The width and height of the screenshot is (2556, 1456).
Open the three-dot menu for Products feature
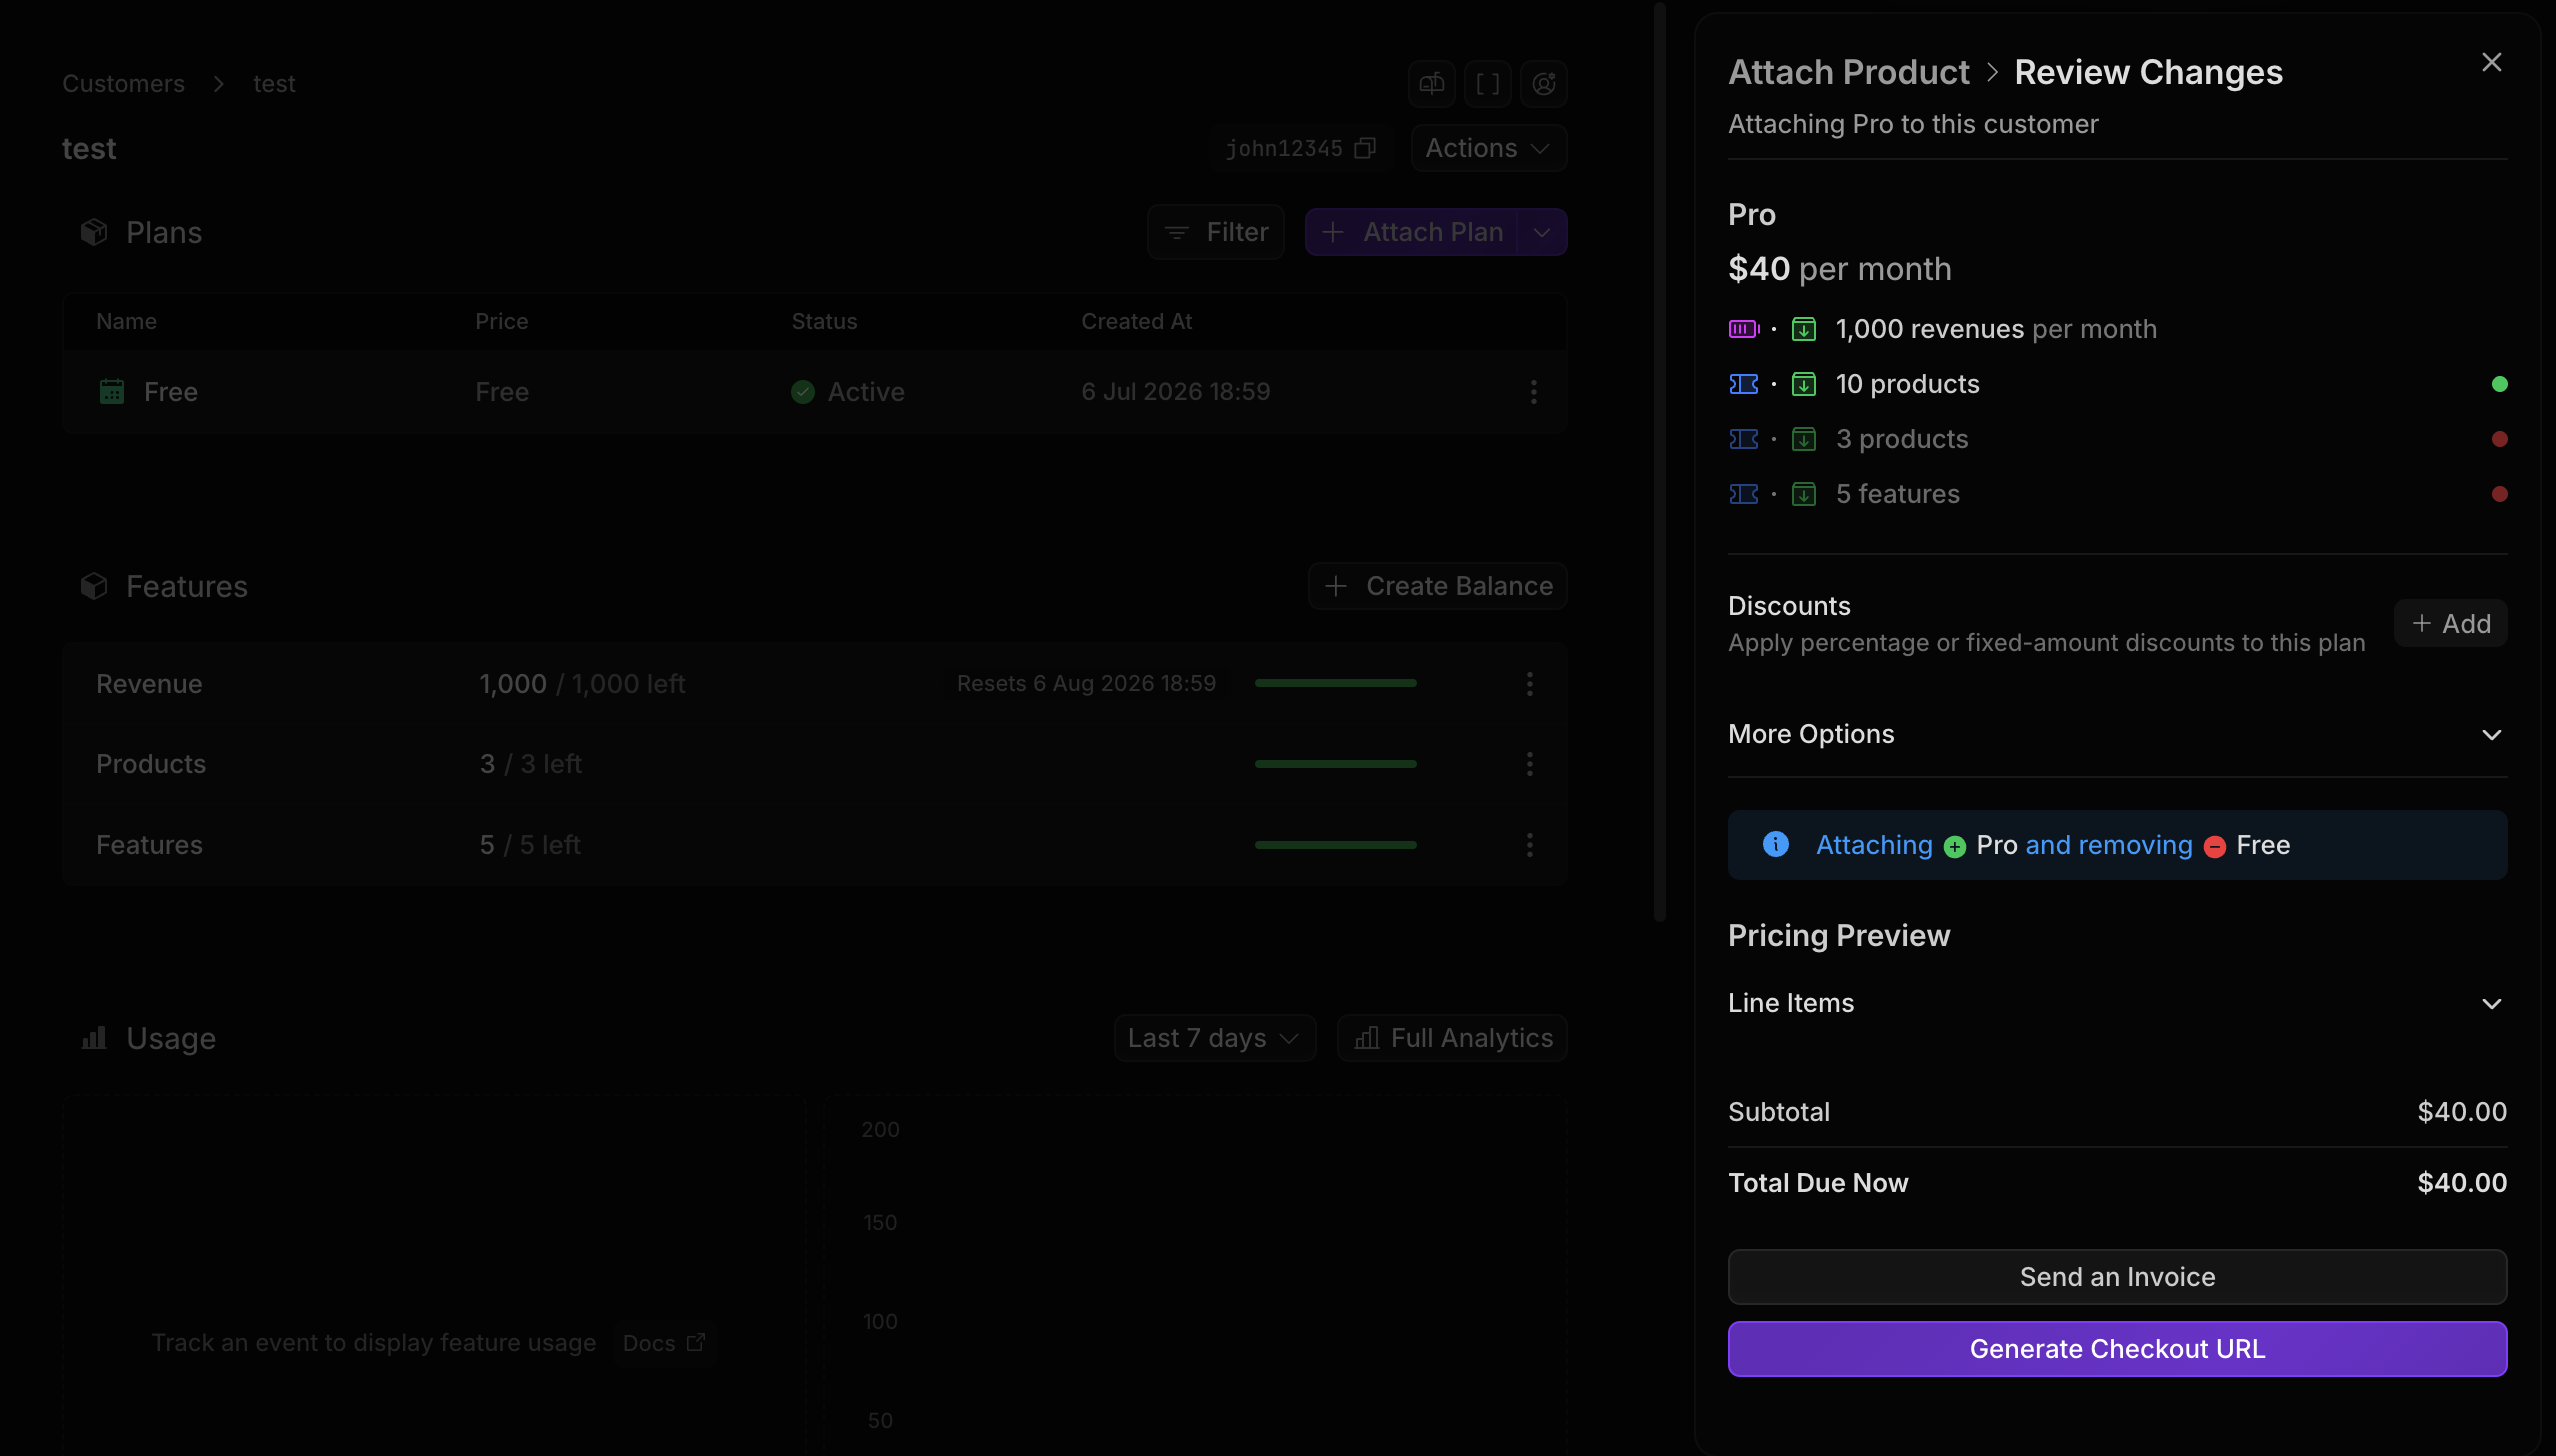tap(1529, 764)
